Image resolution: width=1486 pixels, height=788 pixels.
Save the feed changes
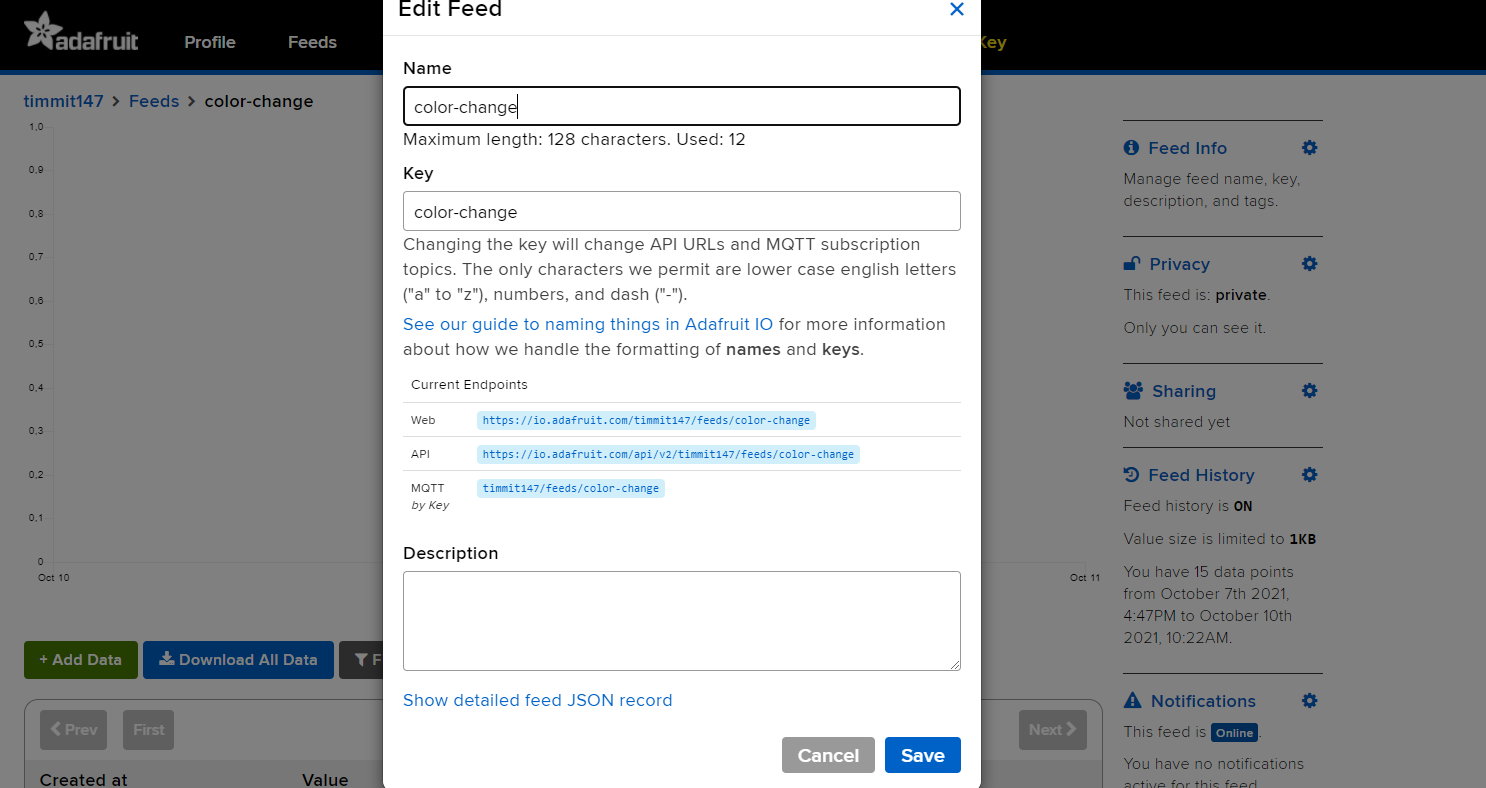point(923,755)
